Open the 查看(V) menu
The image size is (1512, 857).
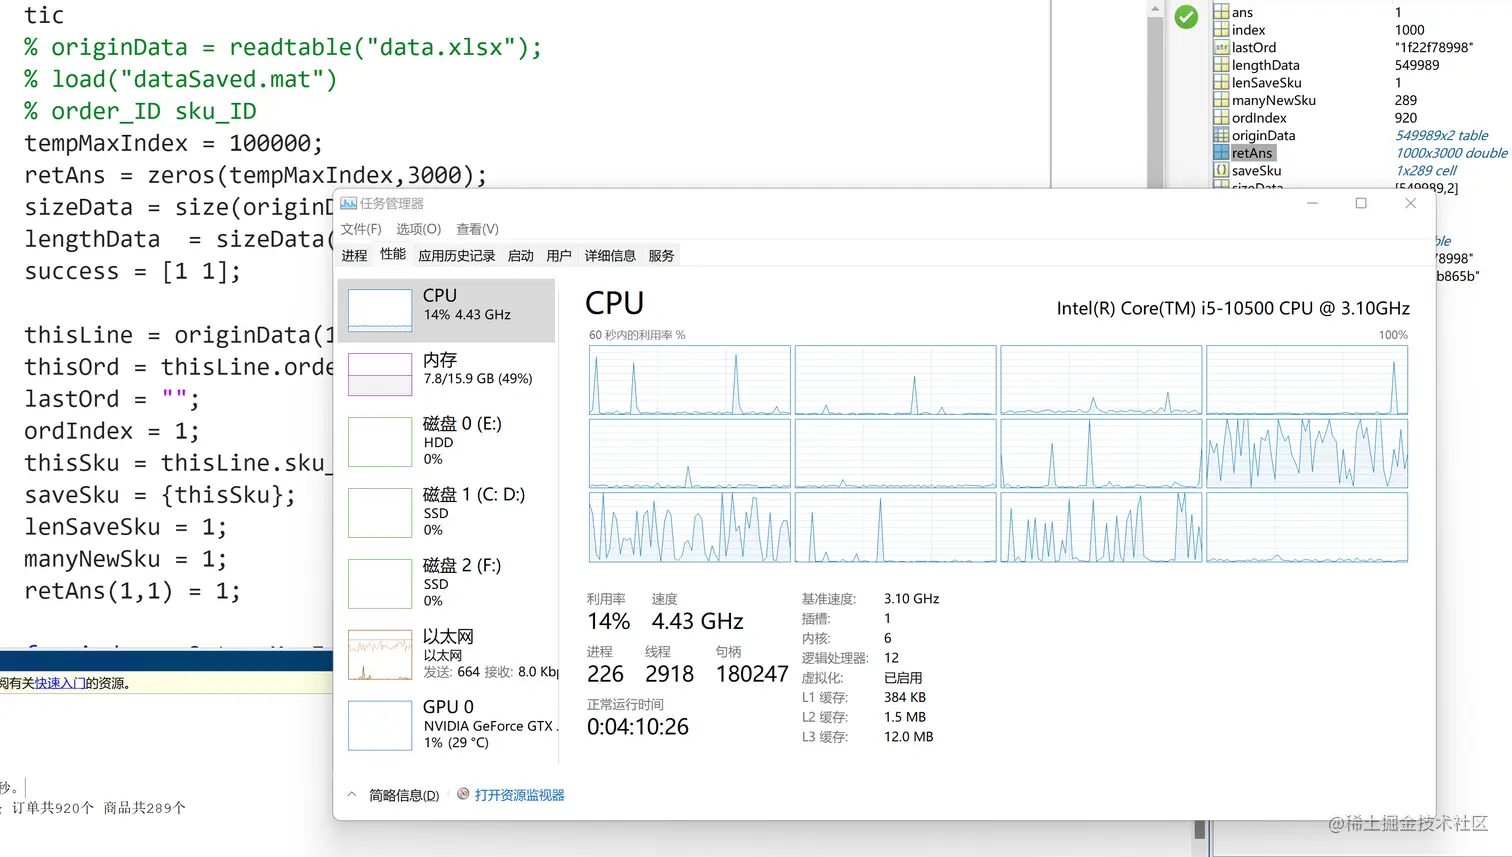[x=477, y=229]
